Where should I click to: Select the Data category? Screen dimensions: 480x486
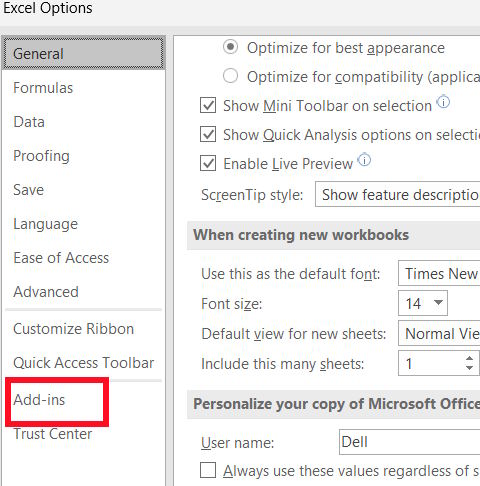pyautogui.click(x=29, y=122)
